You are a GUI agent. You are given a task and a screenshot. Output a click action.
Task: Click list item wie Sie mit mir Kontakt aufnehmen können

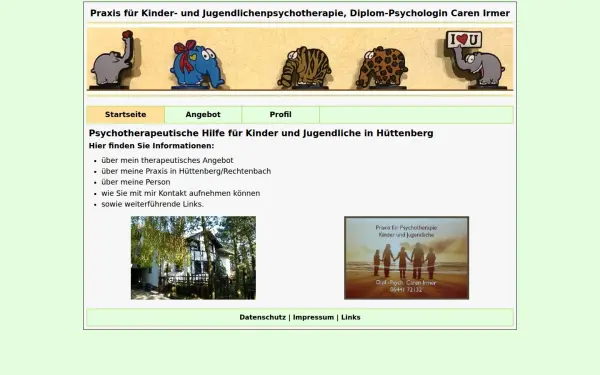pyautogui.click(x=181, y=193)
